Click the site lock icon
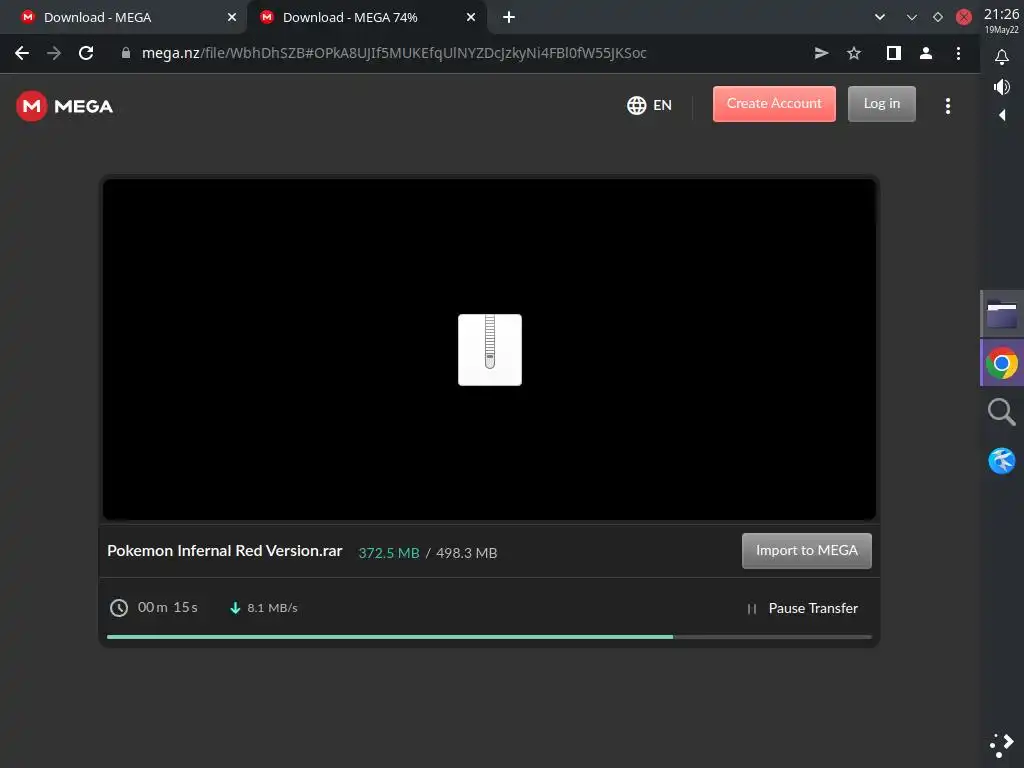Image resolution: width=1024 pixels, height=768 pixels. coord(126,53)
